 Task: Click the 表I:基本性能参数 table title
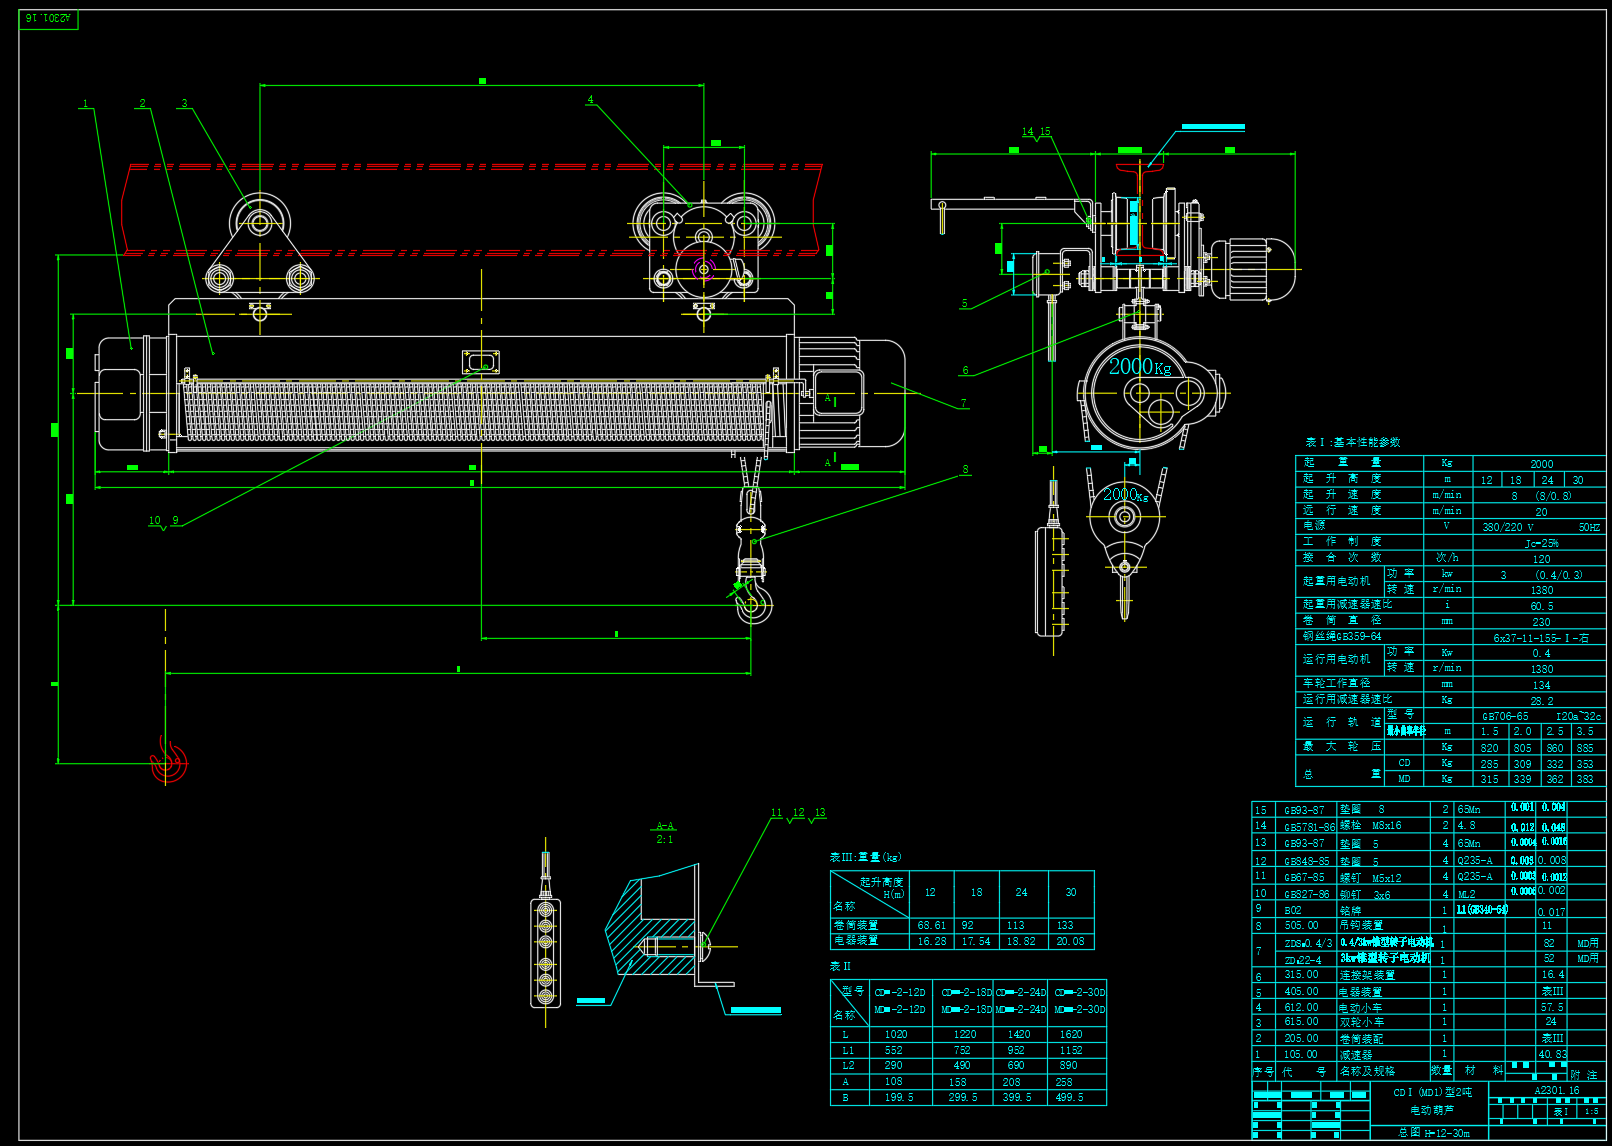(x=1352, y=442)
